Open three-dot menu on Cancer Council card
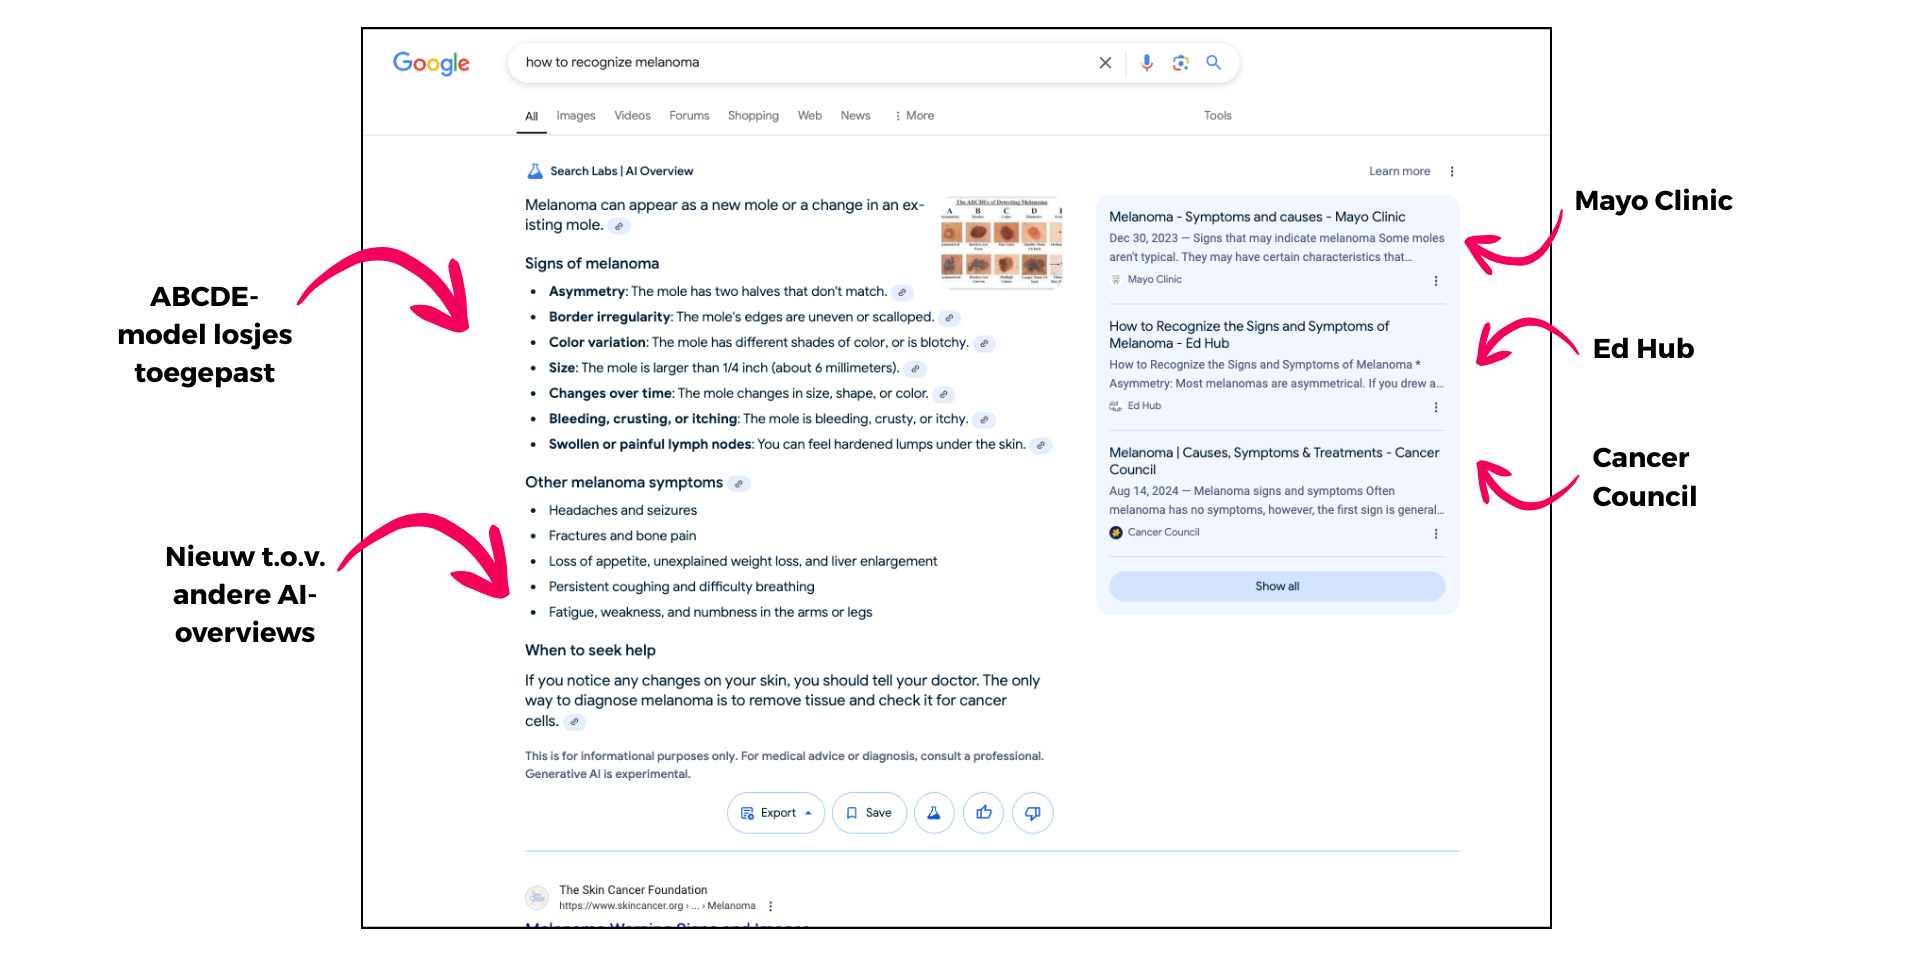 (1436, 534)
